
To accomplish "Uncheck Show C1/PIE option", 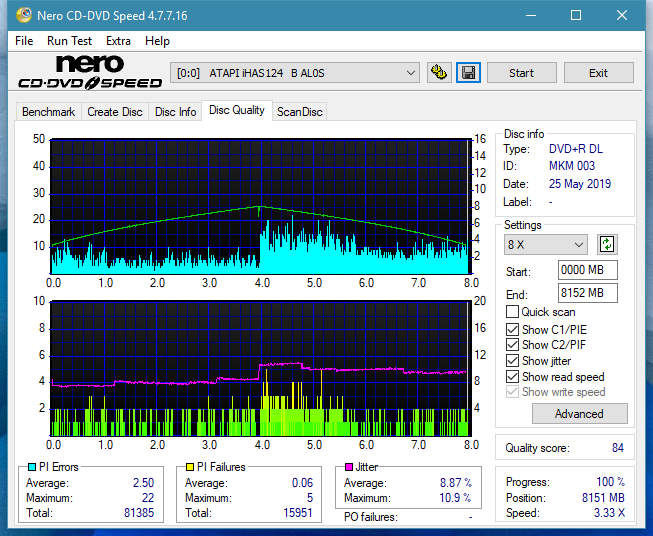I will [512, 329].
